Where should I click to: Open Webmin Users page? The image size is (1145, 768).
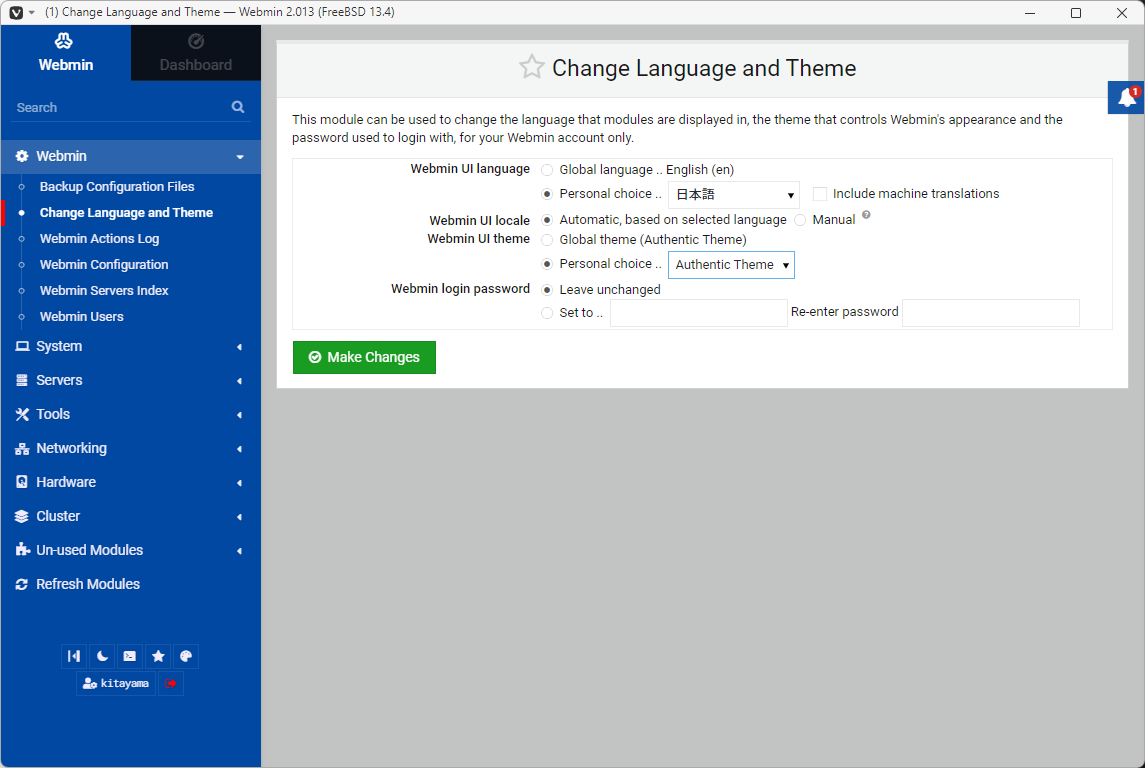[x=82, y=317]
